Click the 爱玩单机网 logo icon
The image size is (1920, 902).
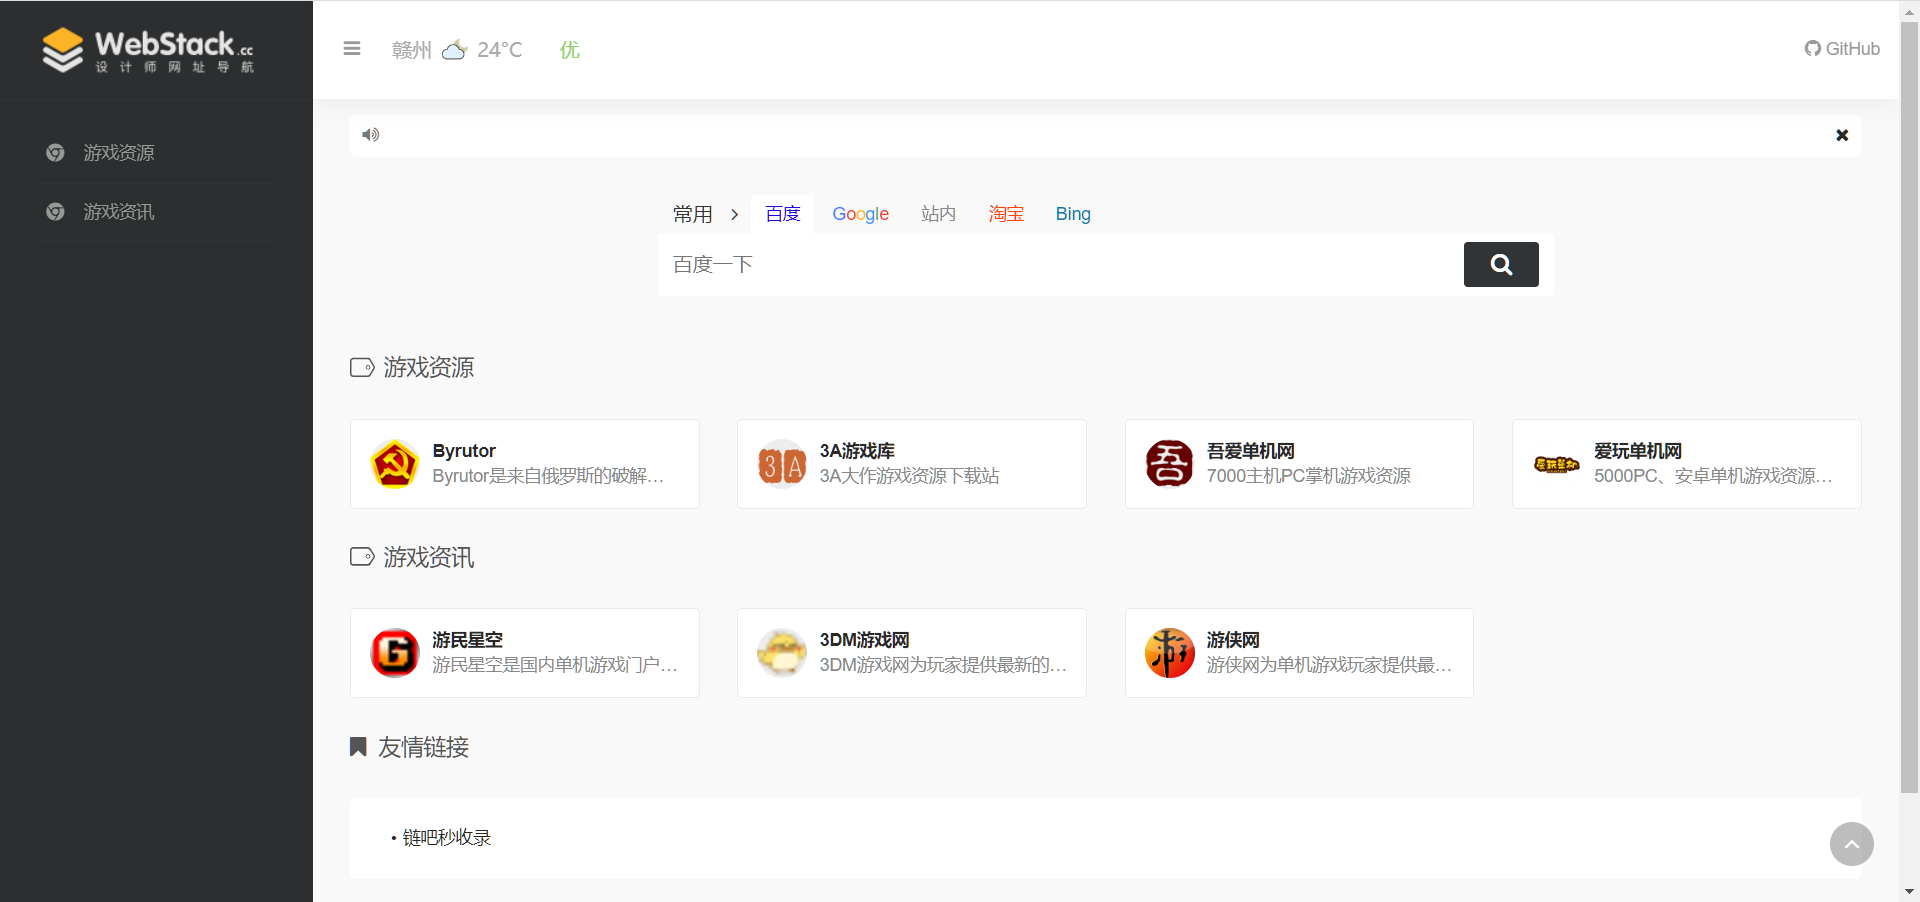[1557, 464]
